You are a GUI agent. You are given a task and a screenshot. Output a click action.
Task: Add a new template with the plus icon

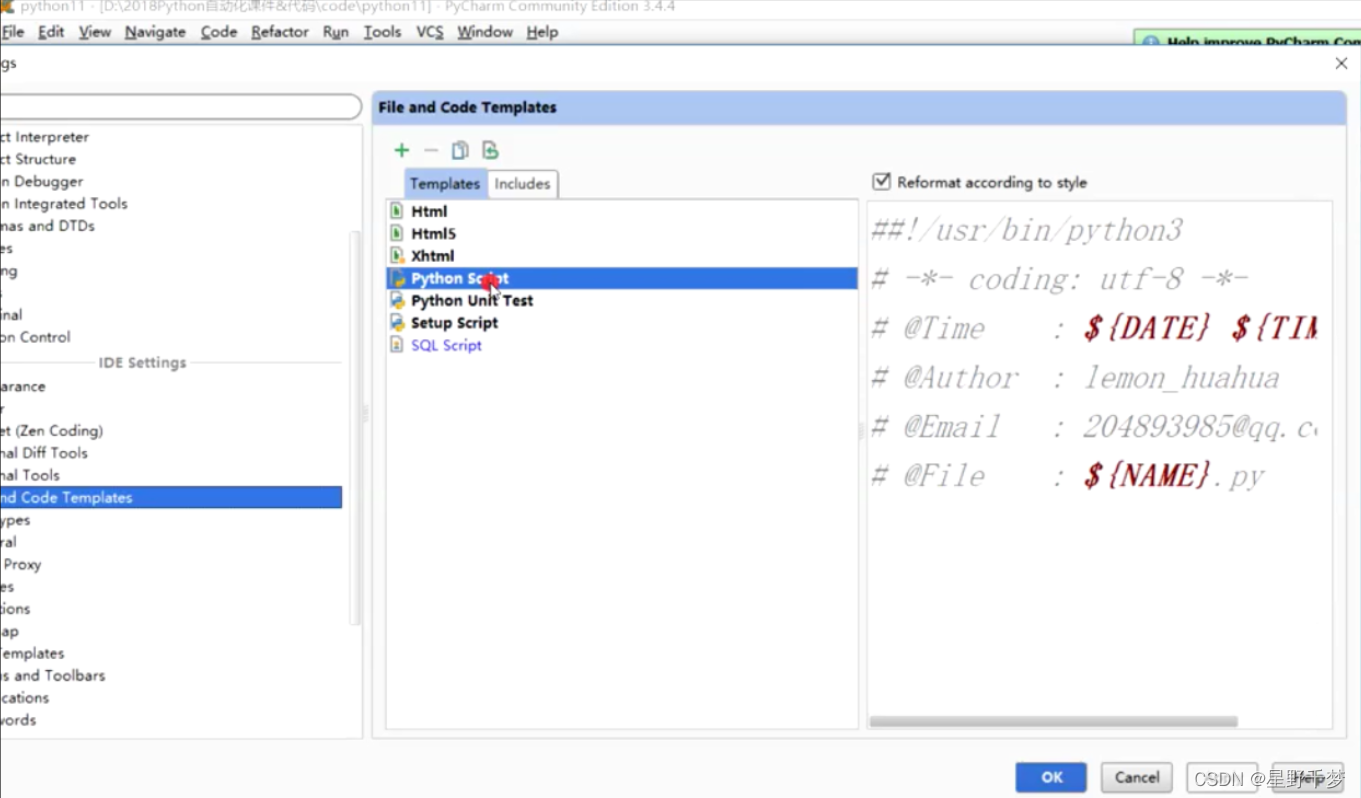(x=402, y=150)
